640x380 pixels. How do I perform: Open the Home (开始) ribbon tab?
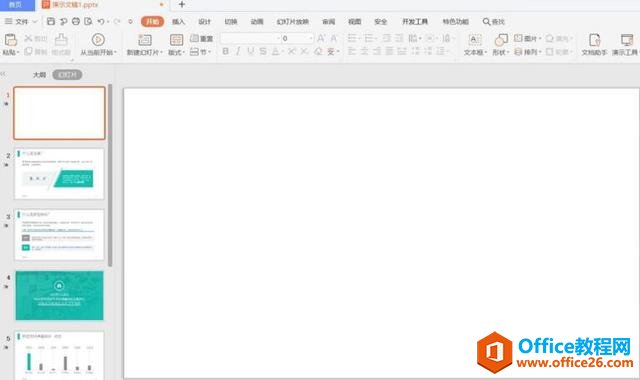coord(152,22)
